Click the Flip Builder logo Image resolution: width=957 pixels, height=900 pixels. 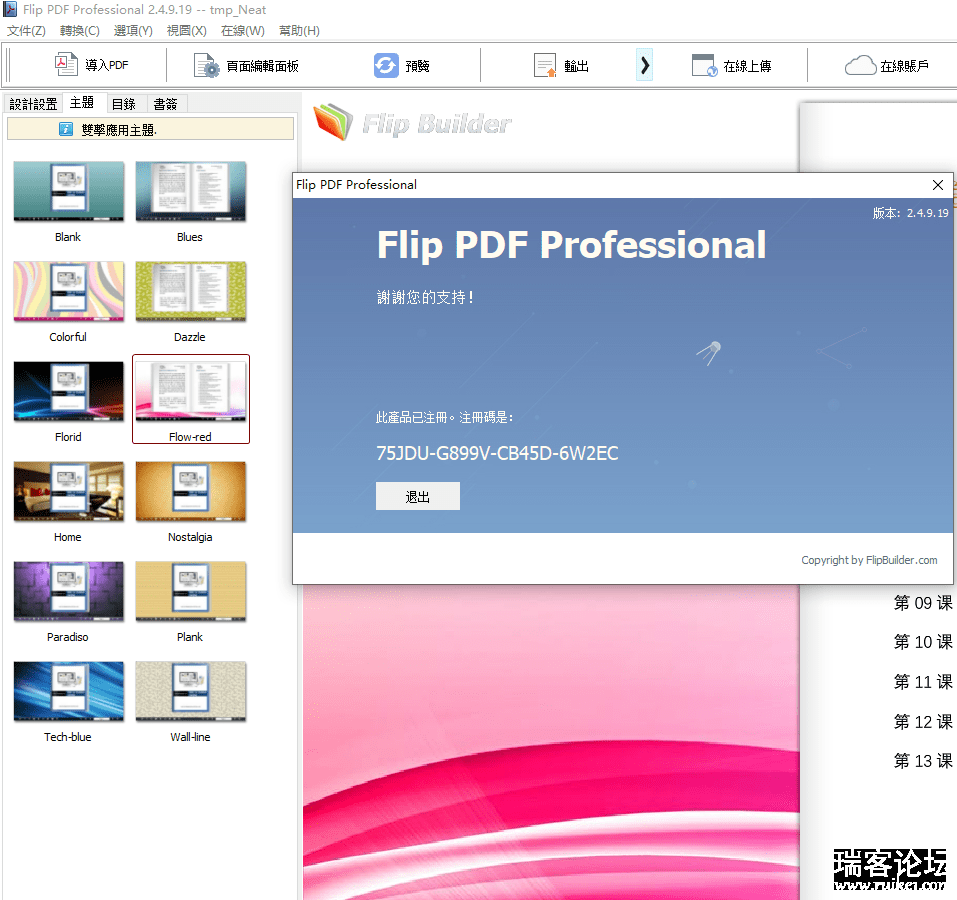click(x=413, y=122)
